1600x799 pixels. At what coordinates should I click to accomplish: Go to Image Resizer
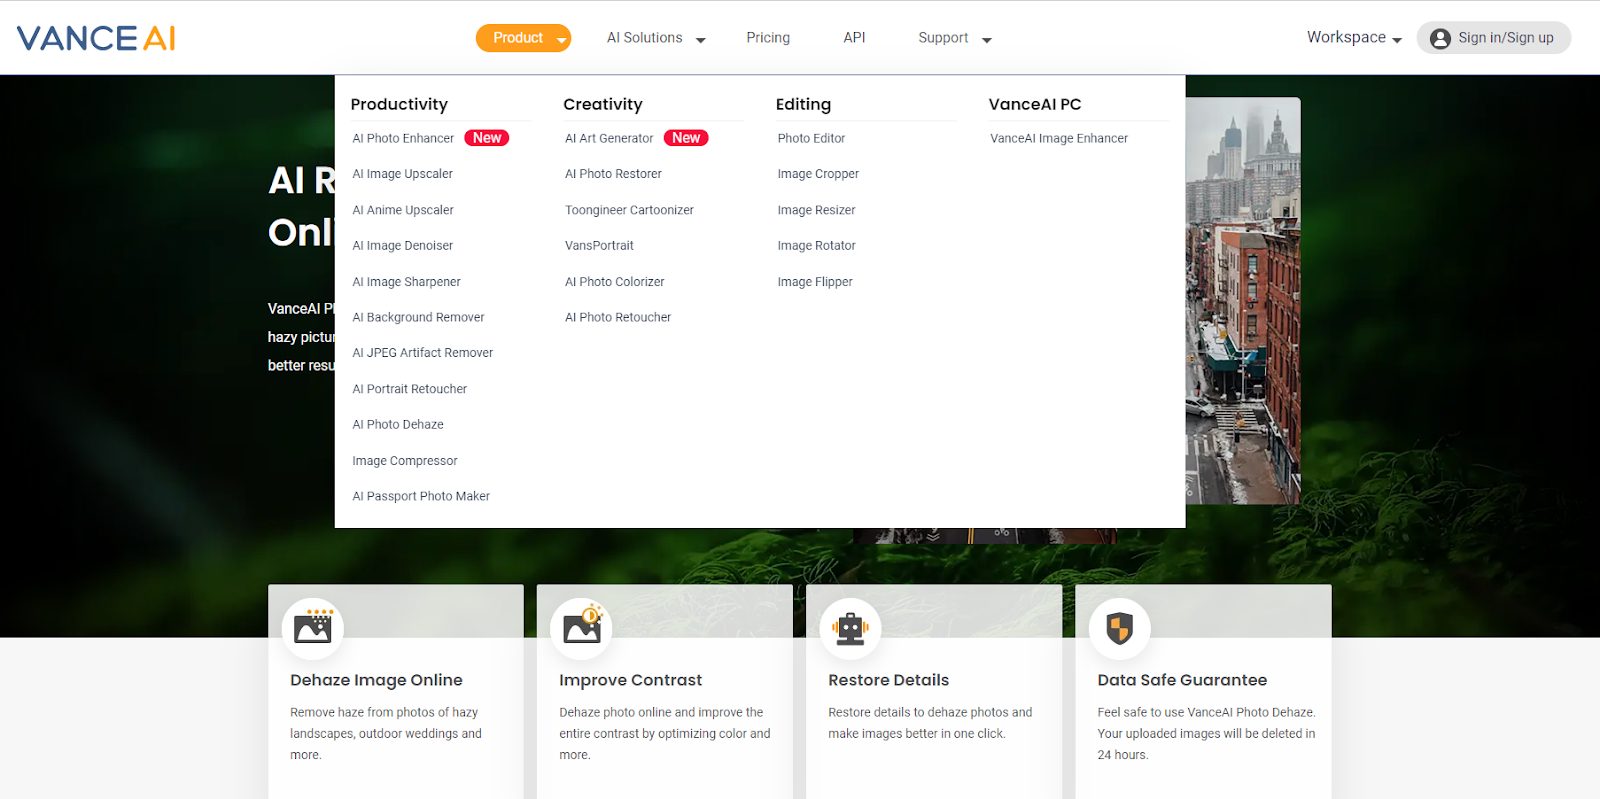click(816, 210)
